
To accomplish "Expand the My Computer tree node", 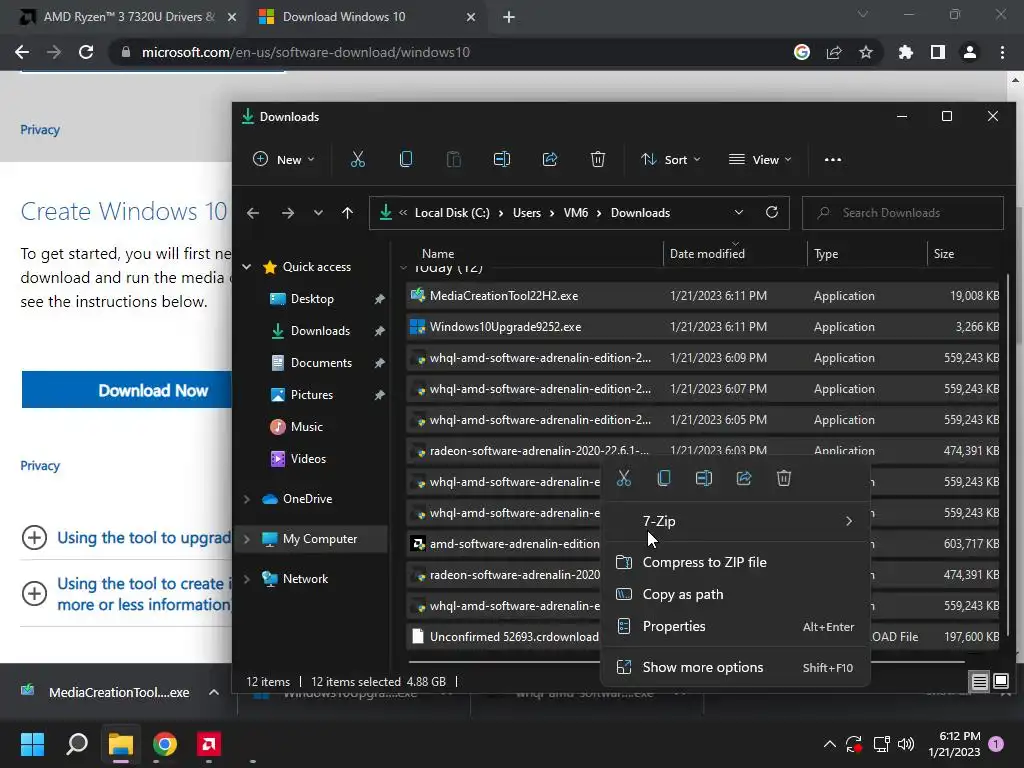I will (x=247, y=539).
